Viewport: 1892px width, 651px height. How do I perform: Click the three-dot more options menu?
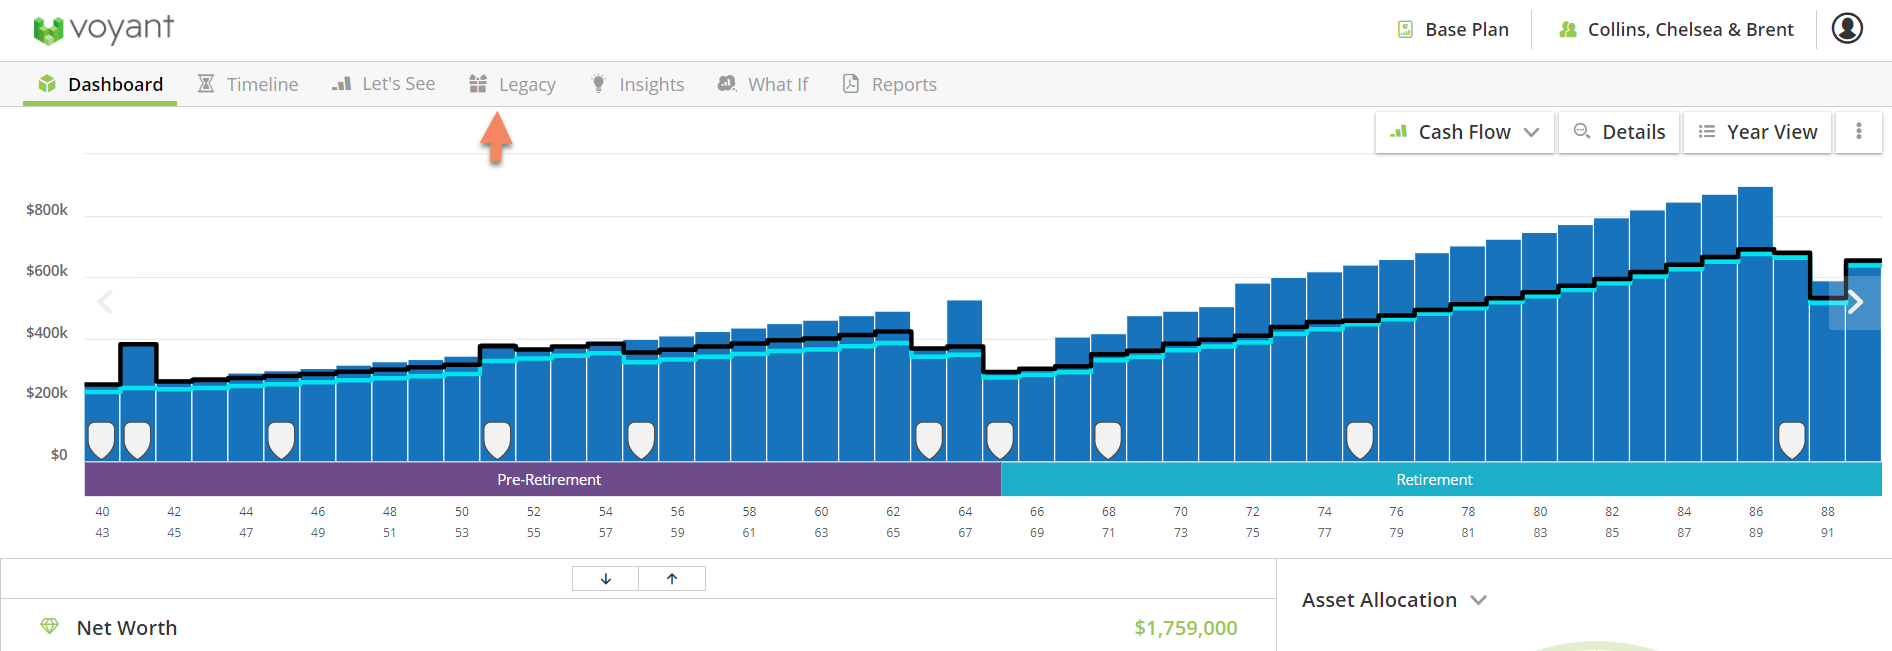pos(1858,132)
